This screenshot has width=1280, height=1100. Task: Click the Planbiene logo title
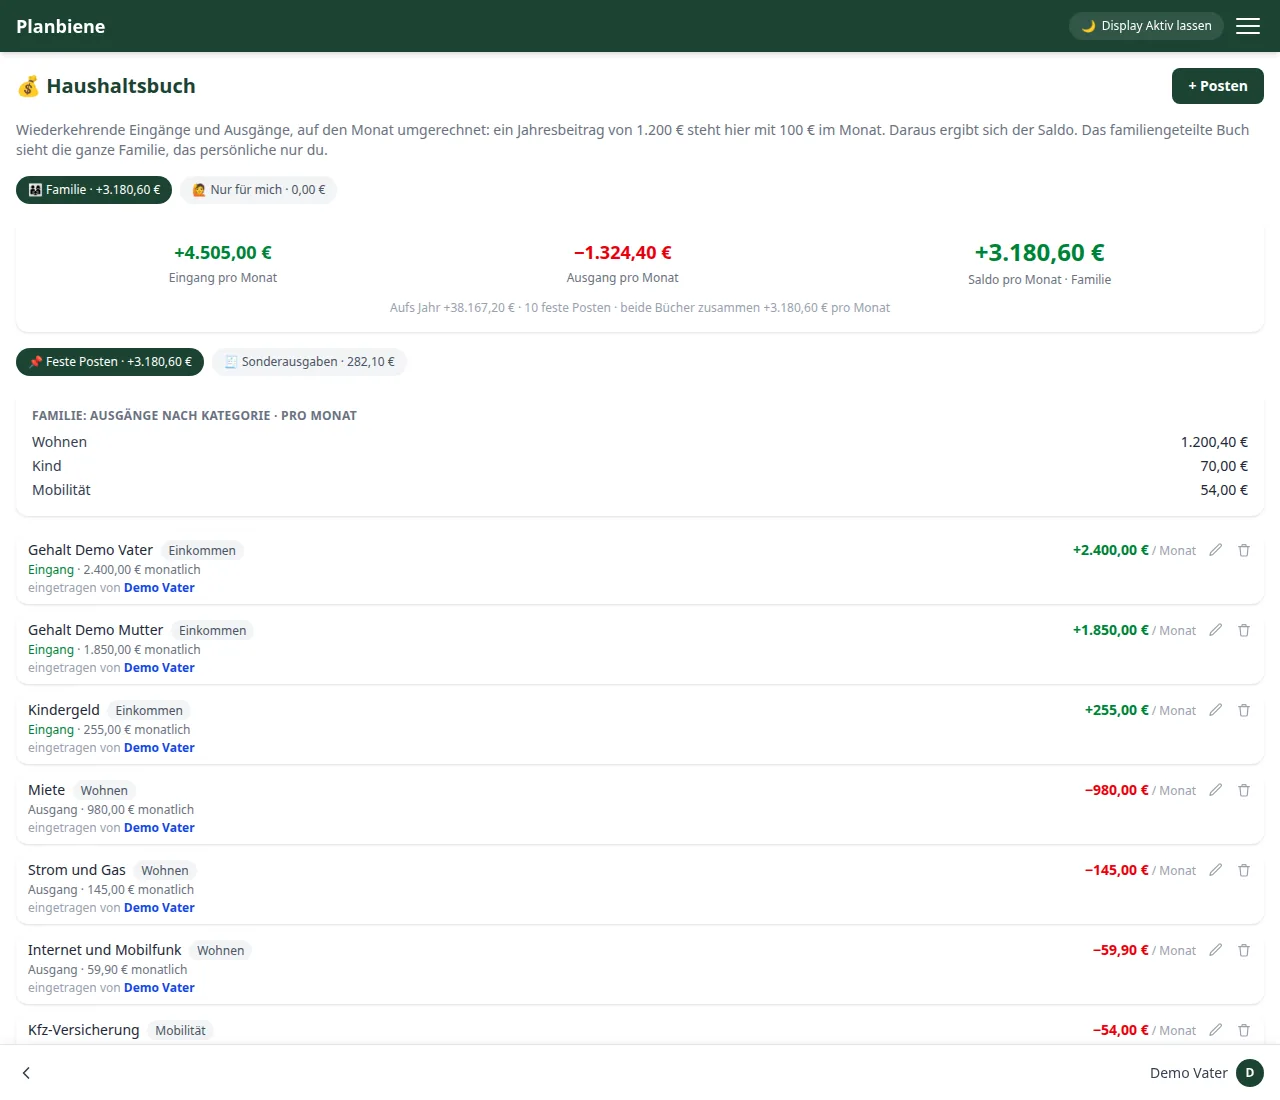click(61, 27)
